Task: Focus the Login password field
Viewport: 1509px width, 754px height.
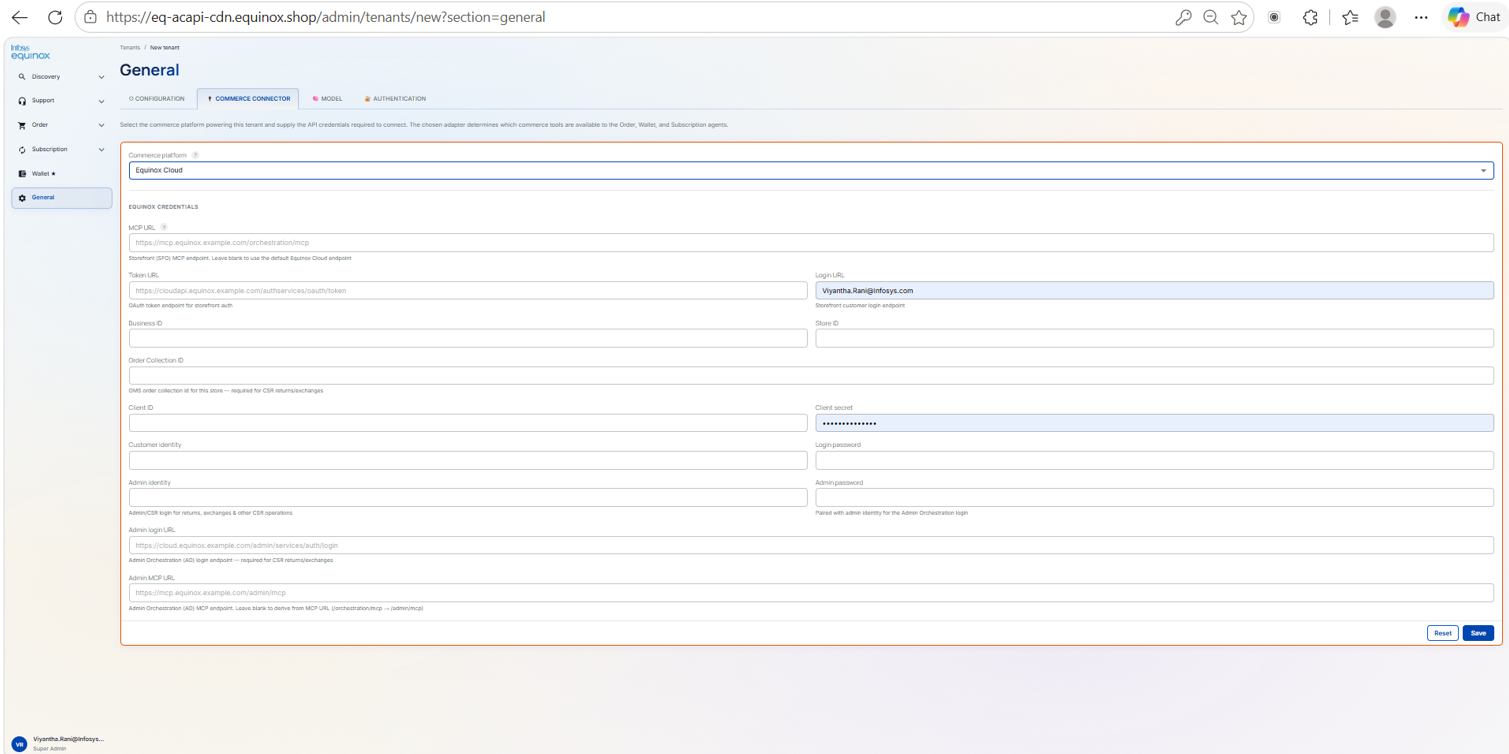Action: [1154, 460]
